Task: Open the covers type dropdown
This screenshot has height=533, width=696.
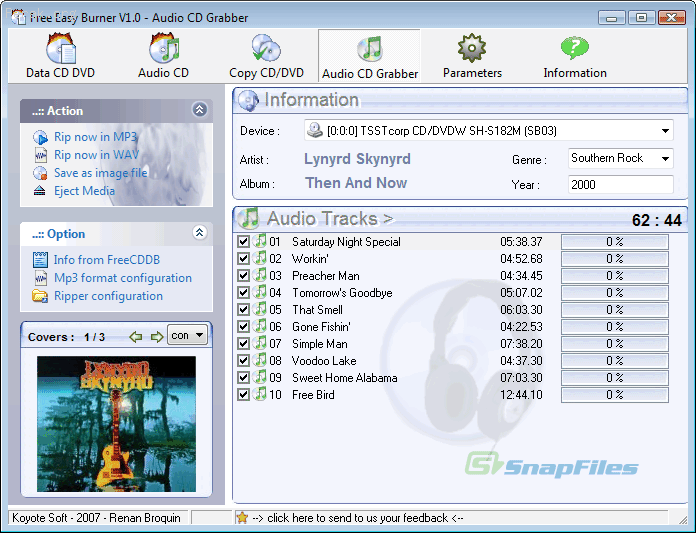Action: (x=187, y=336)
